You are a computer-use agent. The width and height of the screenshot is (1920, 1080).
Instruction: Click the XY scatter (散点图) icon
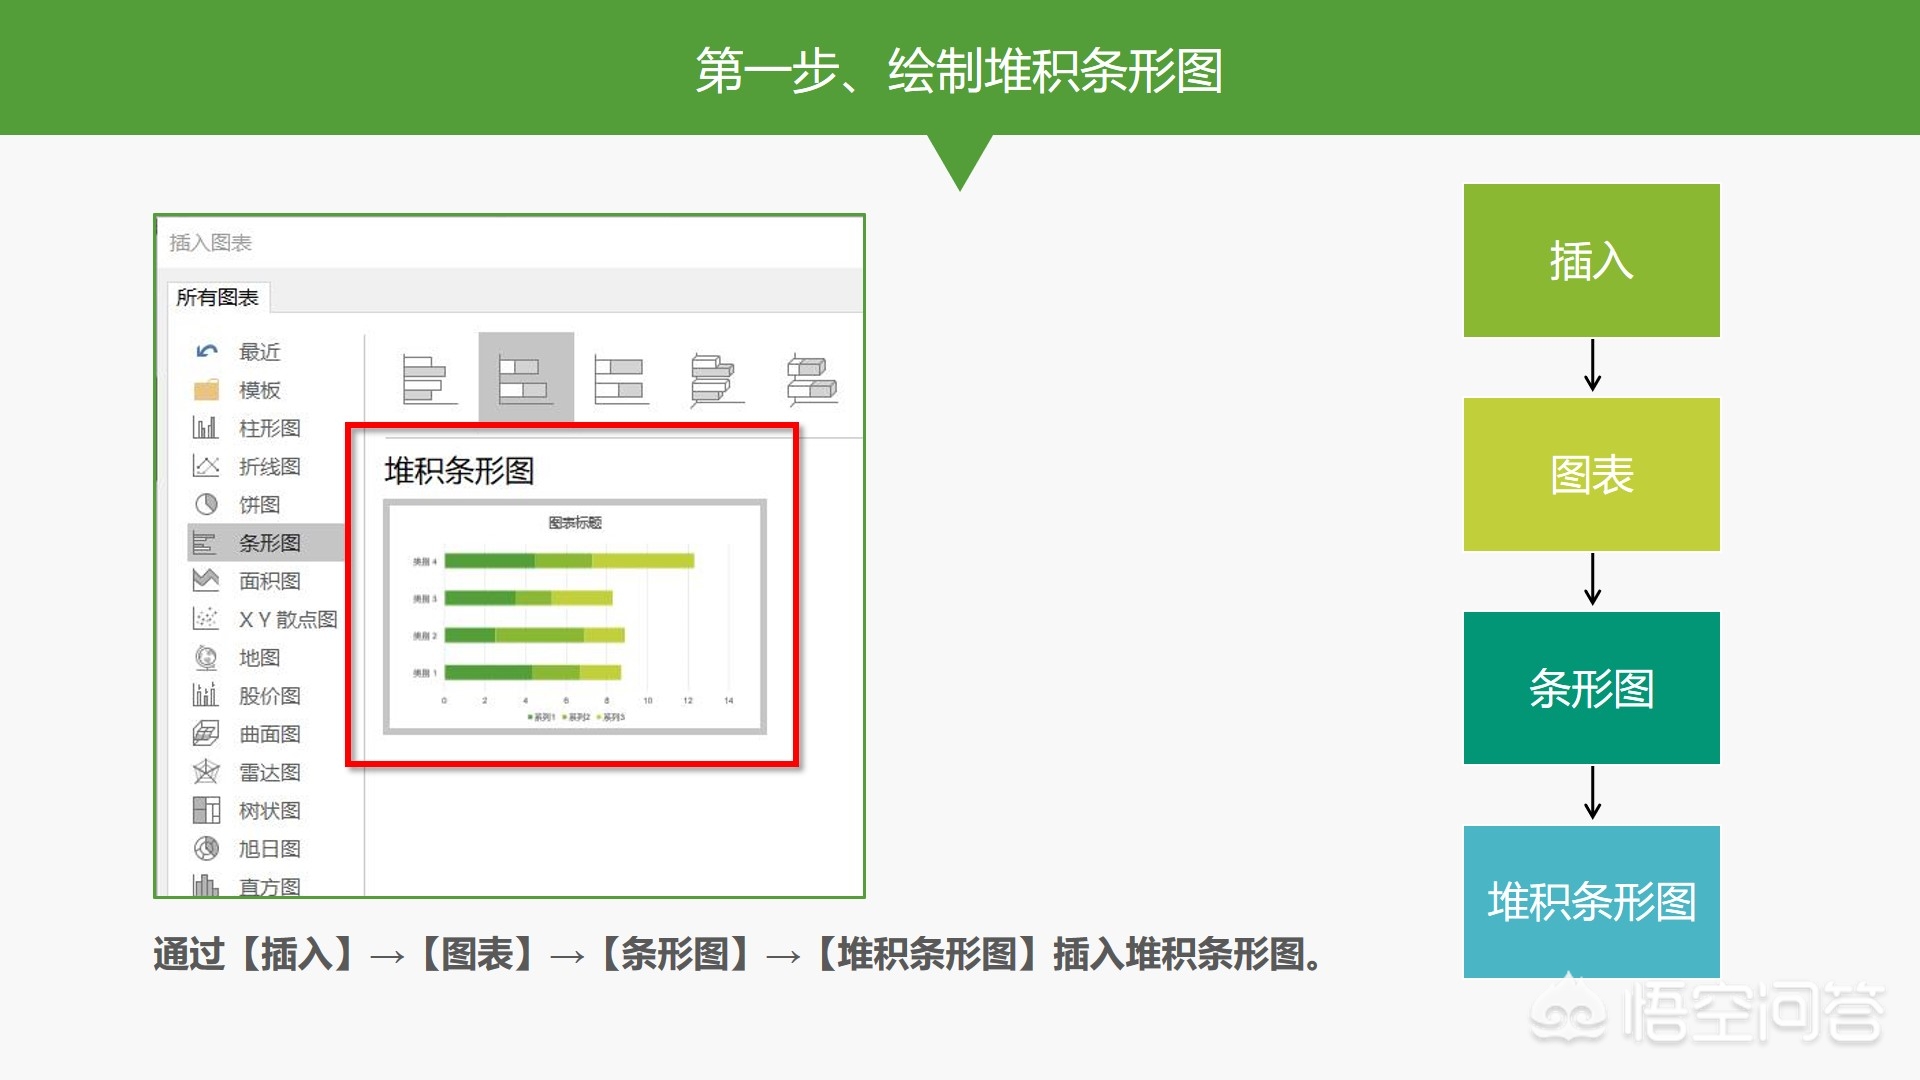(x=205, y=619)
